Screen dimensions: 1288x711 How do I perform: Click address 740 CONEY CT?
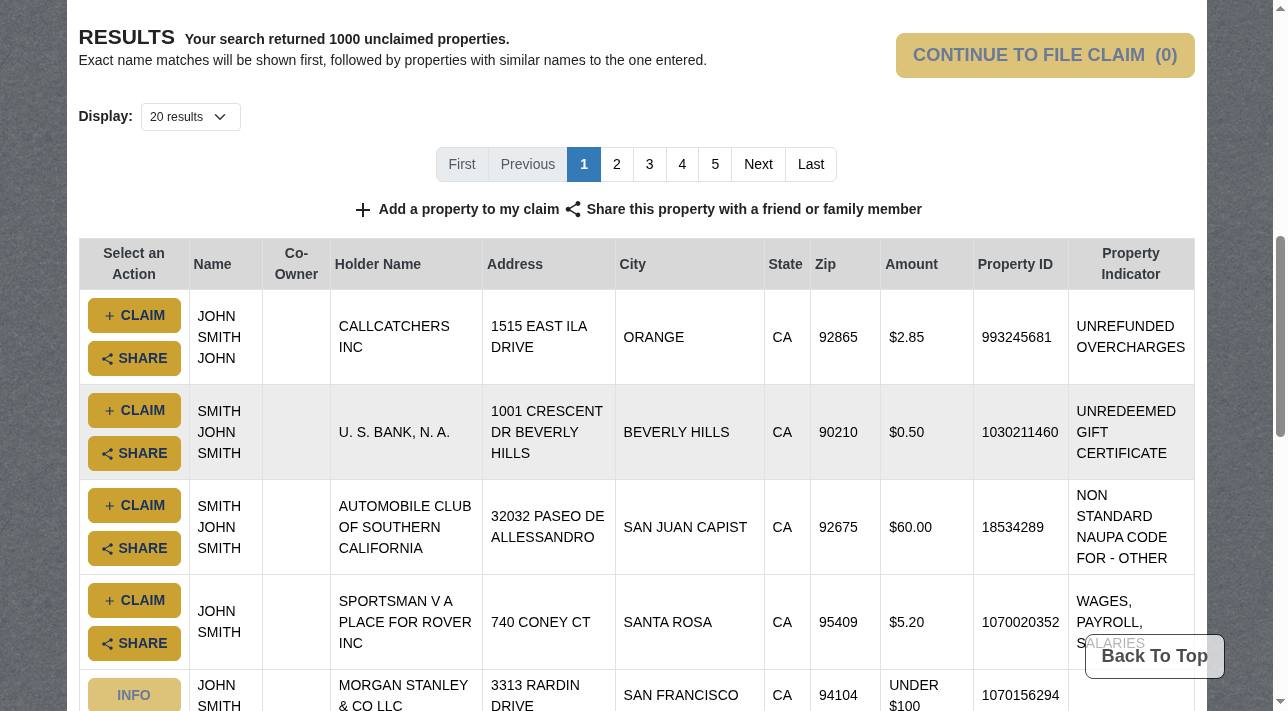click(x=541, y=622)
